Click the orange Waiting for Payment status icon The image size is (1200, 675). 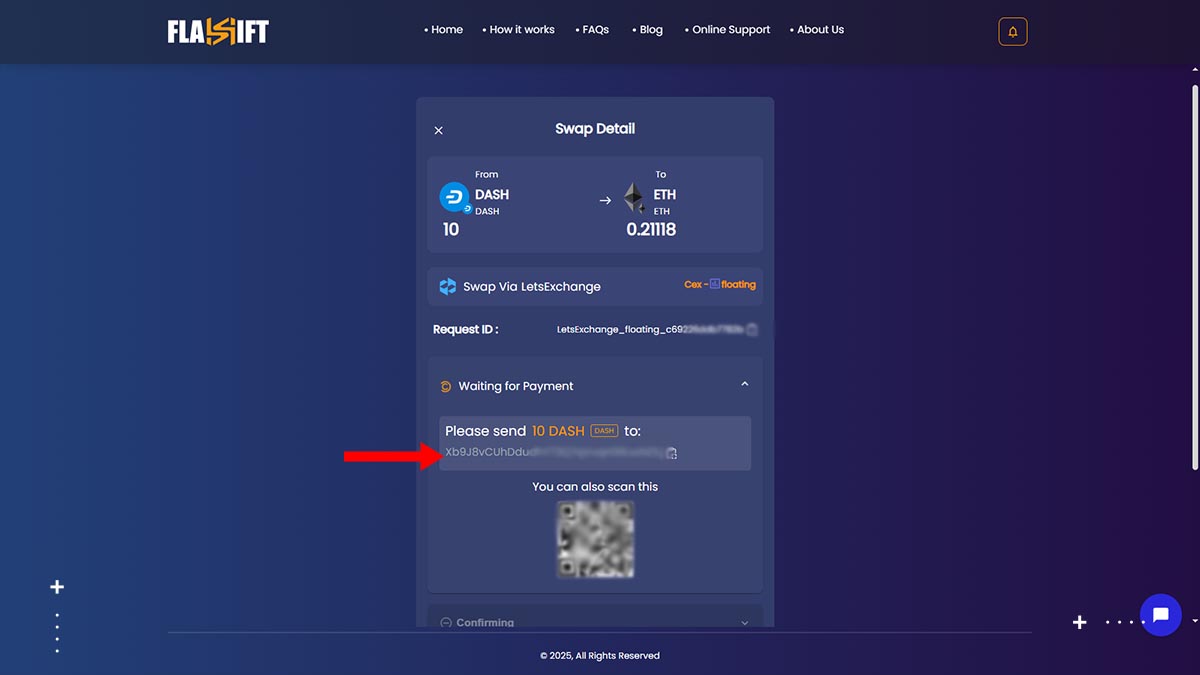point(444,386)
